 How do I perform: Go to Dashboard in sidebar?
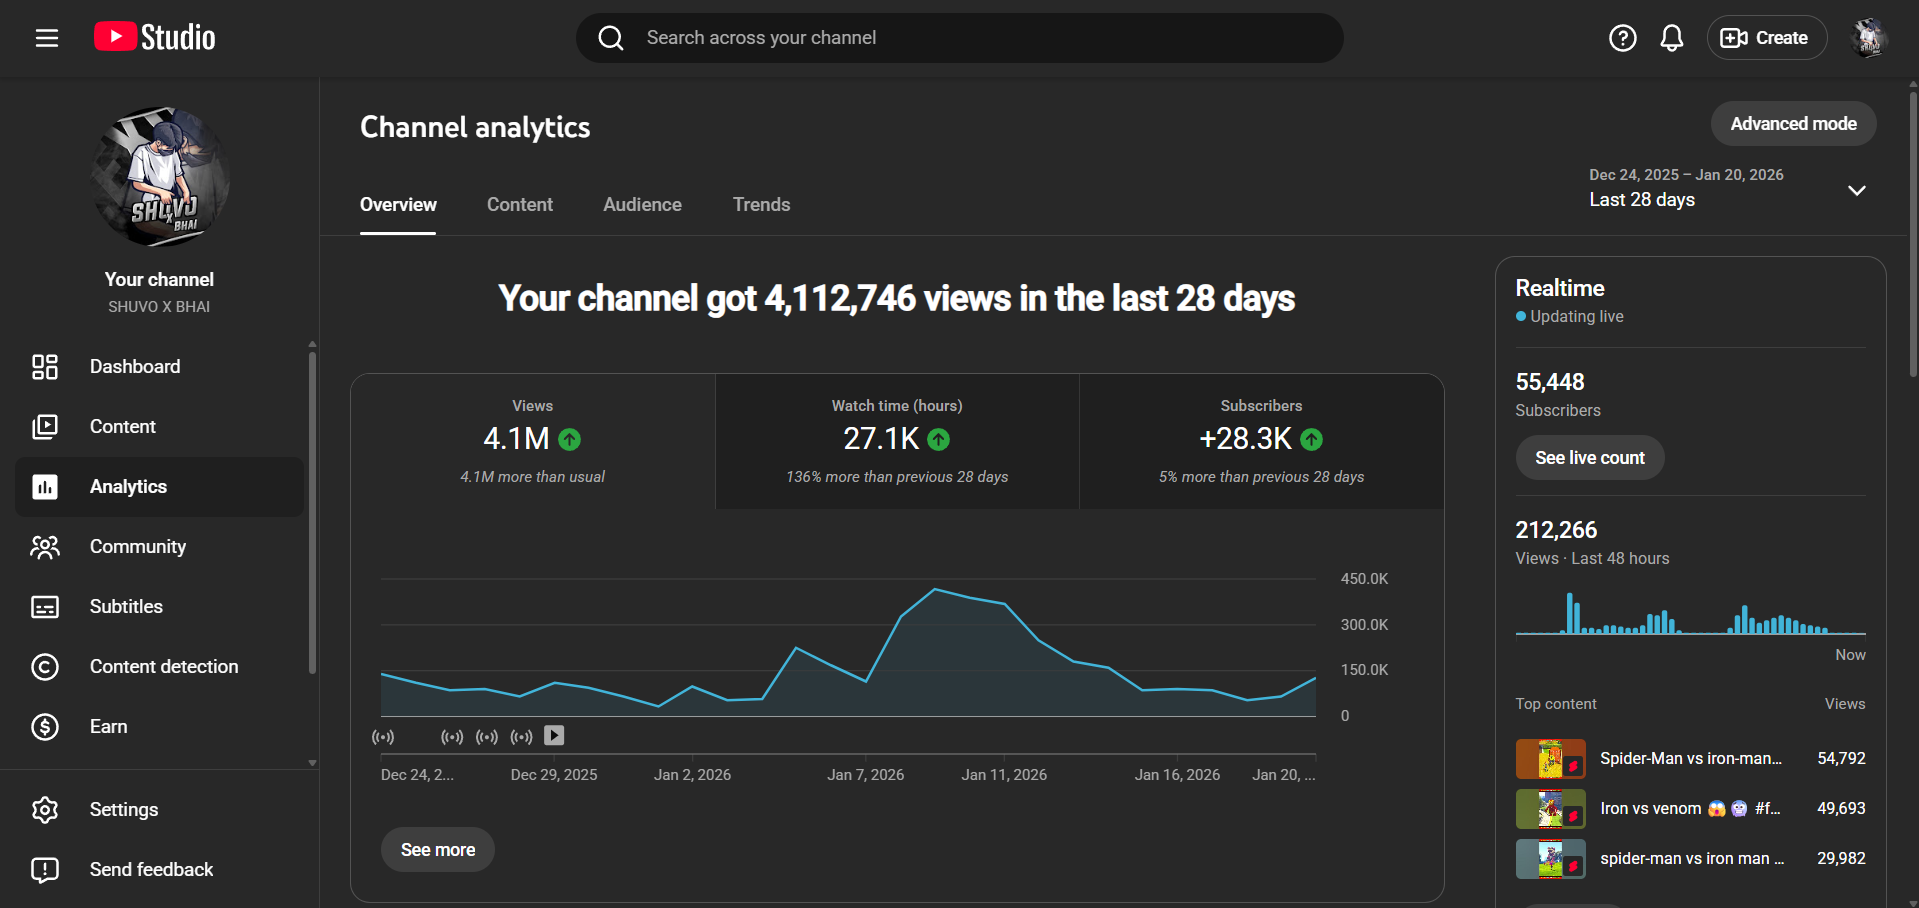[x=135, y=367]
